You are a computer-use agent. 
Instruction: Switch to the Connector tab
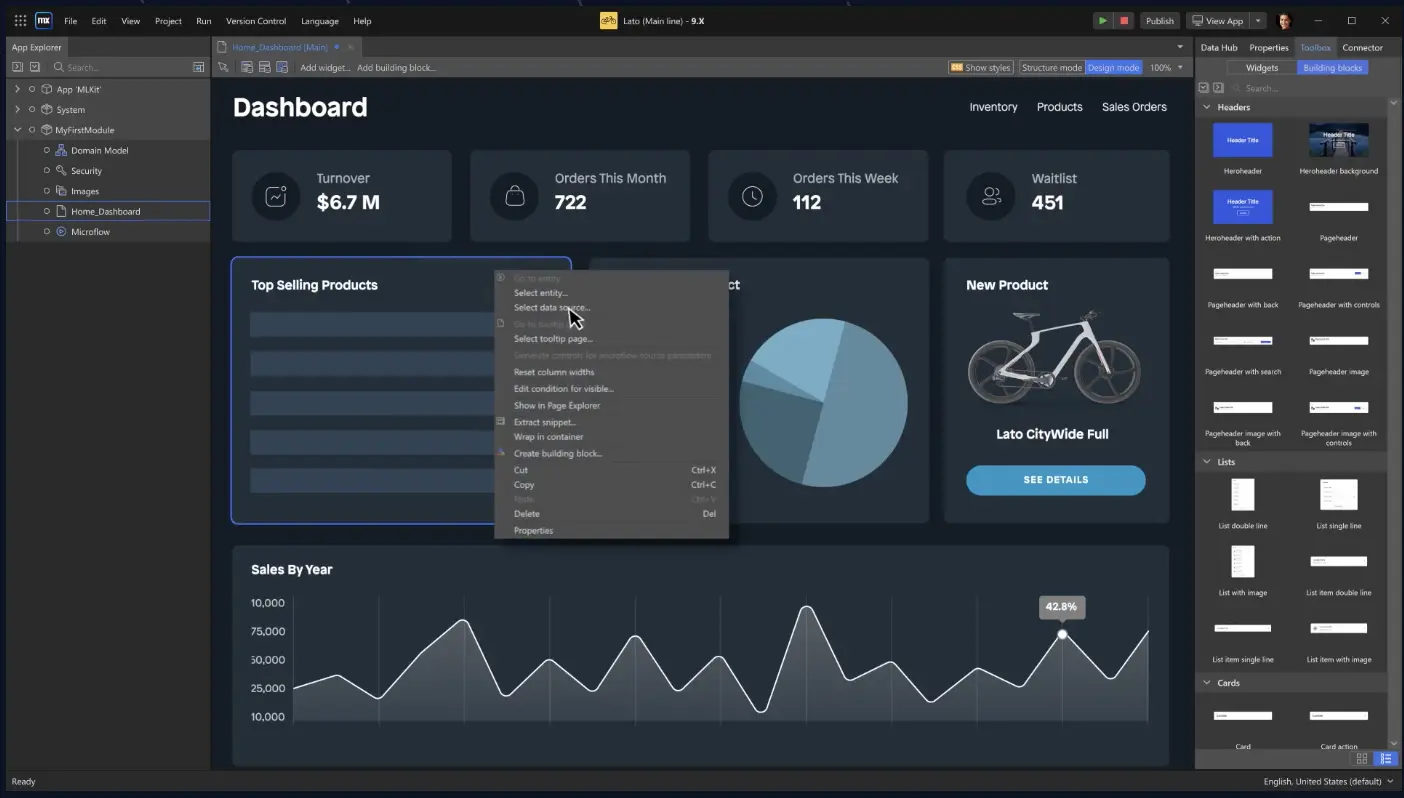(1362, 47)
